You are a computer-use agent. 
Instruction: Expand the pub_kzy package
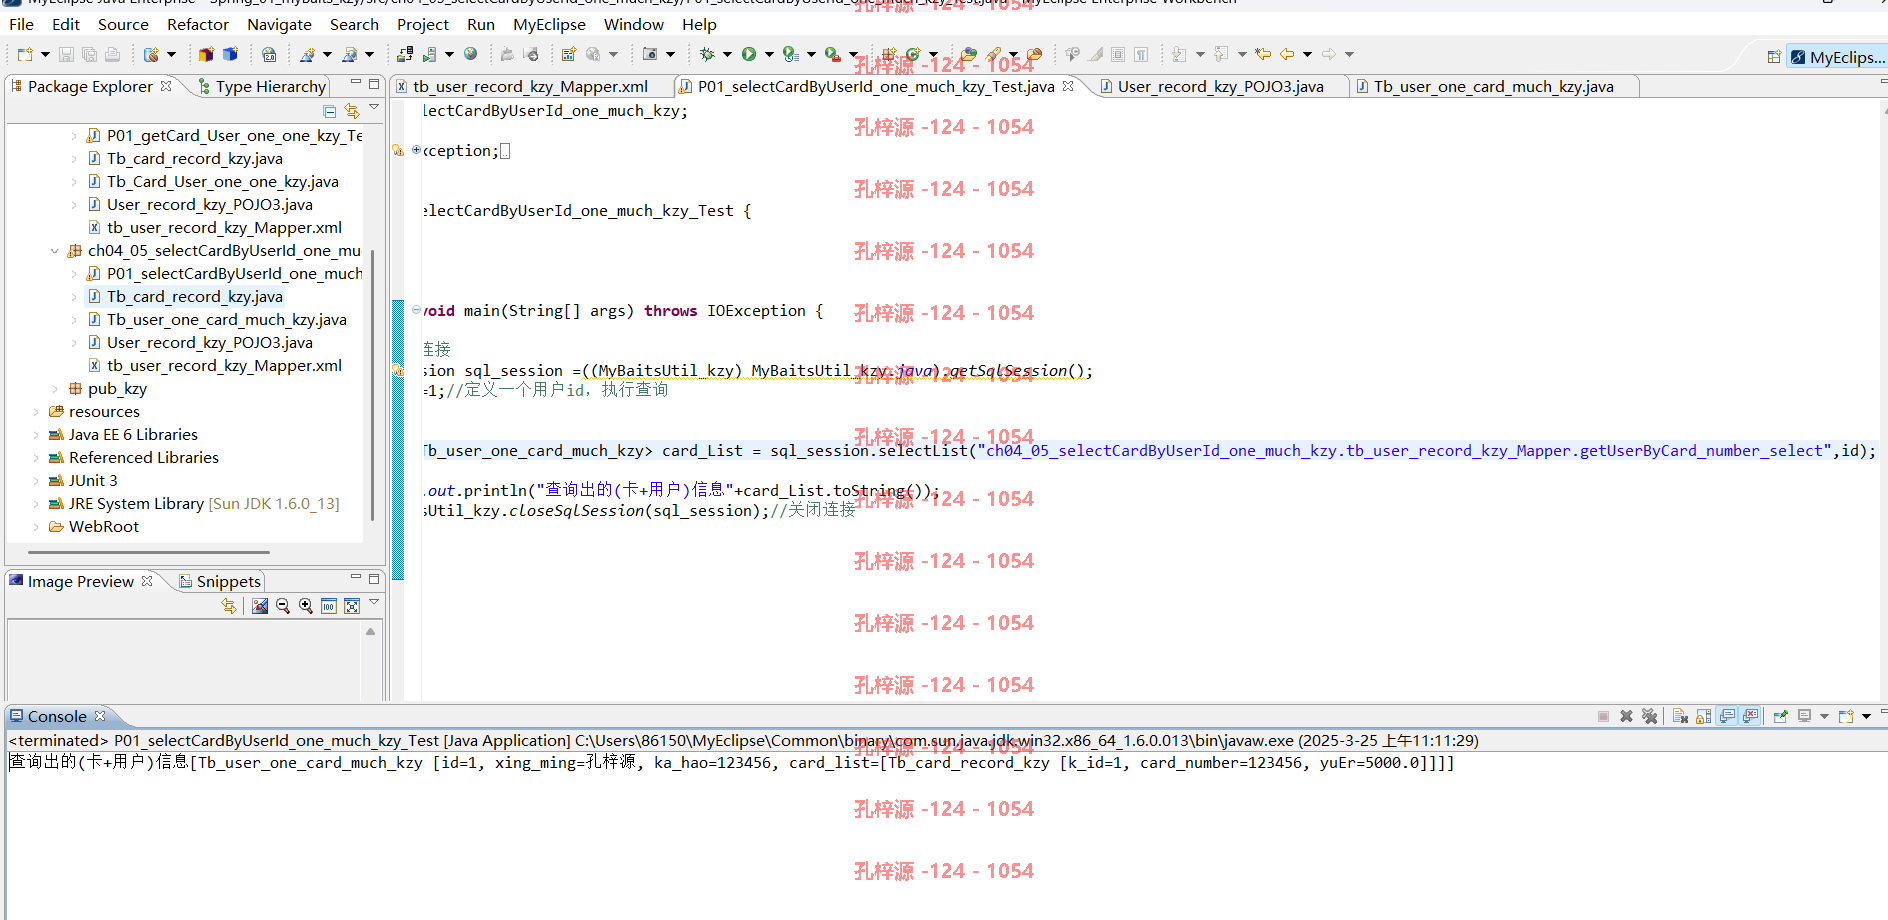[55, 389]
